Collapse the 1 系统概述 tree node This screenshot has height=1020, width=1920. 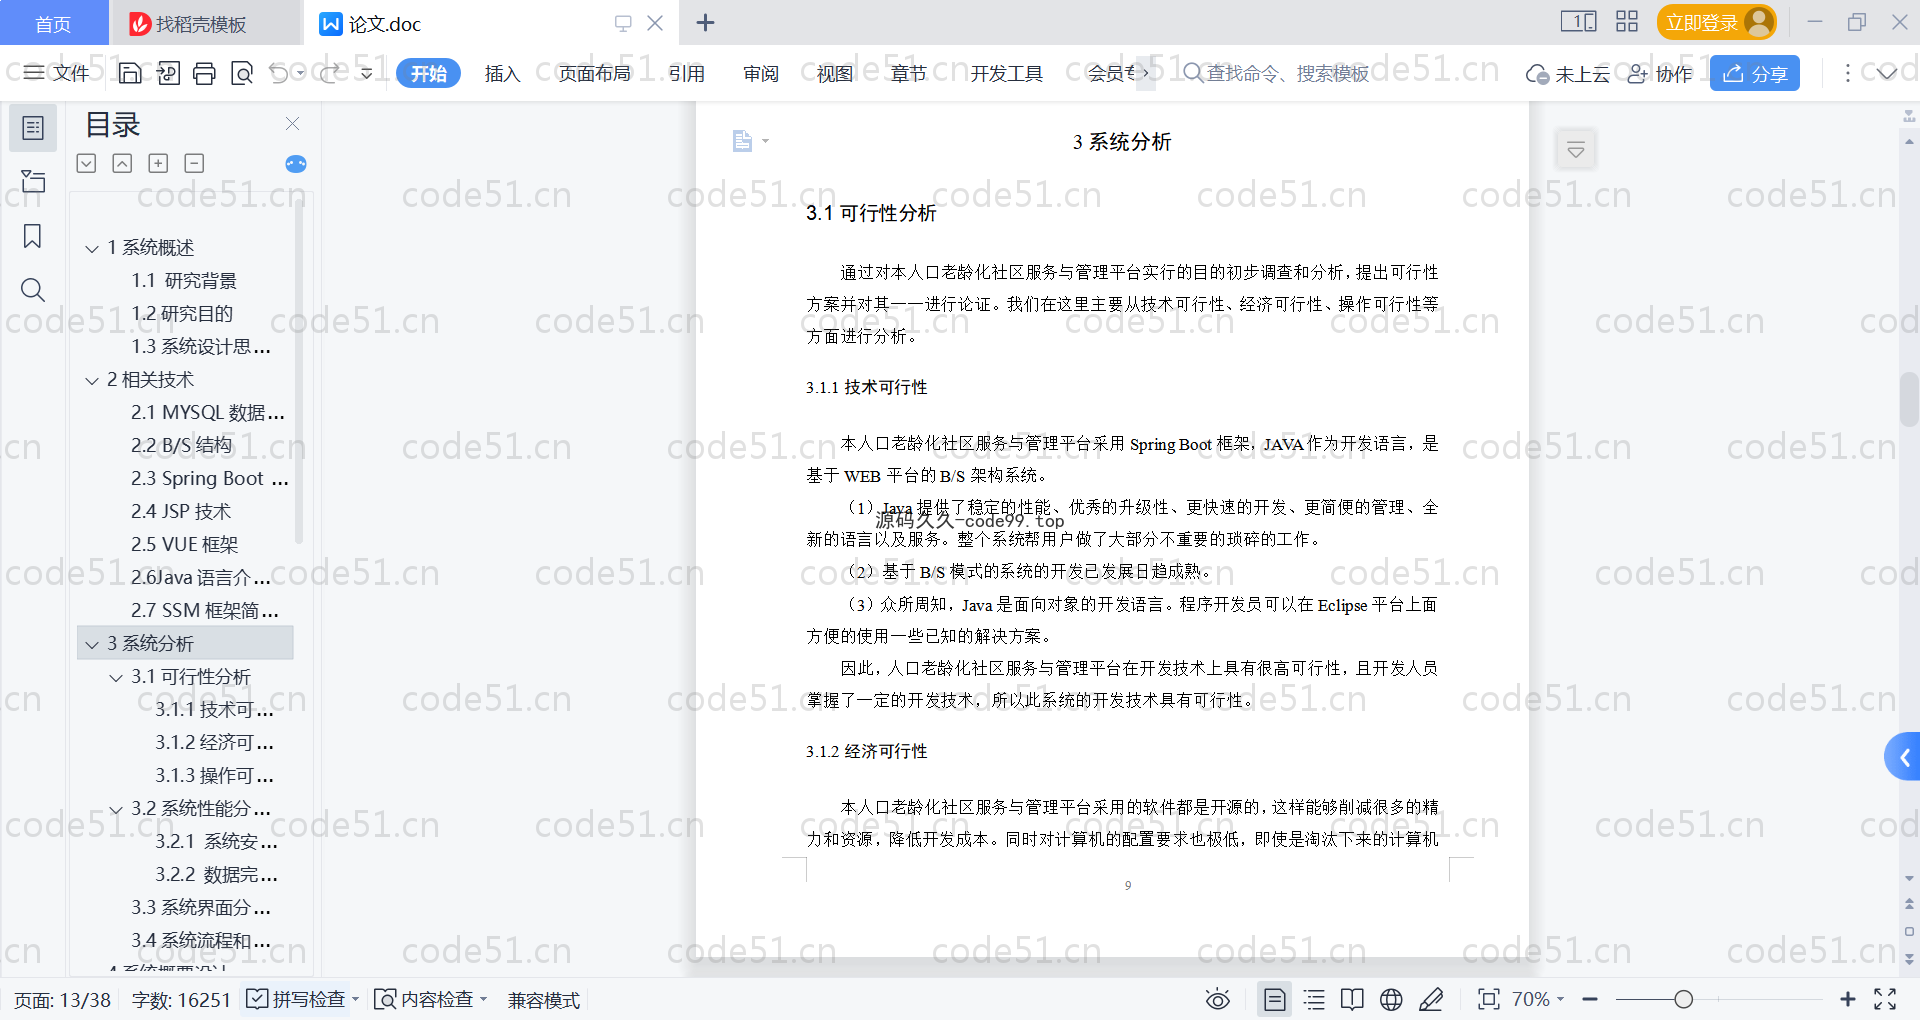(x=92, y=248)
